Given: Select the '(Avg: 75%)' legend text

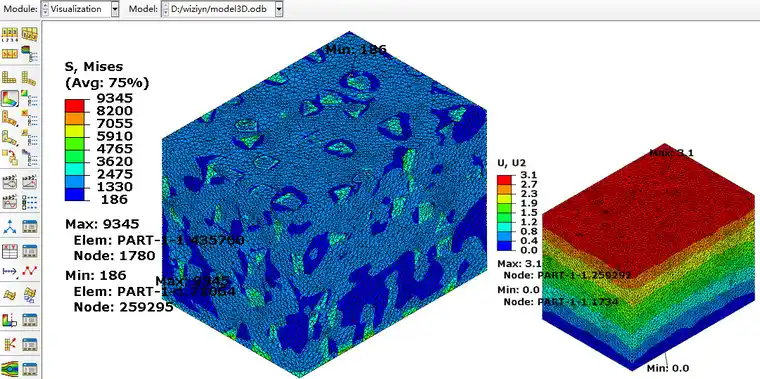Looking at the screenshot, I should click(107, 83).
